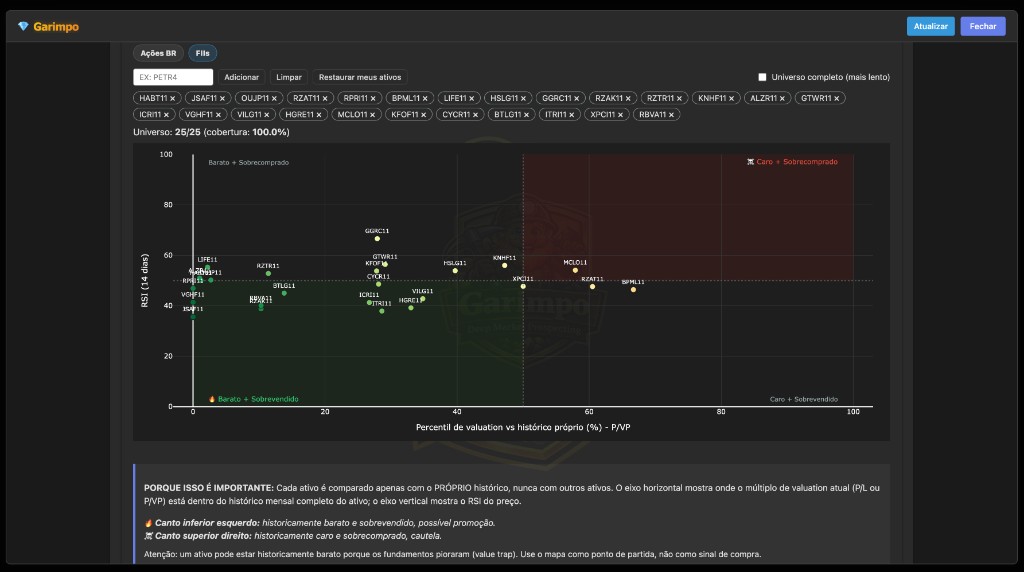Viewport: 1024px width, 572px height.
Task: Click the KNHF11 data point on chart
Action: (x=505, y=266)
